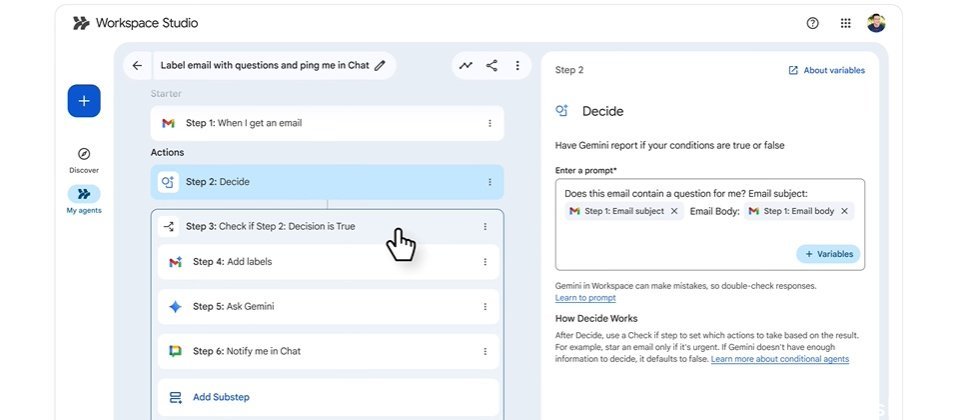960x420 pixels.
Task: Open help from the question mark icon
Action: [x=812, y=23]
